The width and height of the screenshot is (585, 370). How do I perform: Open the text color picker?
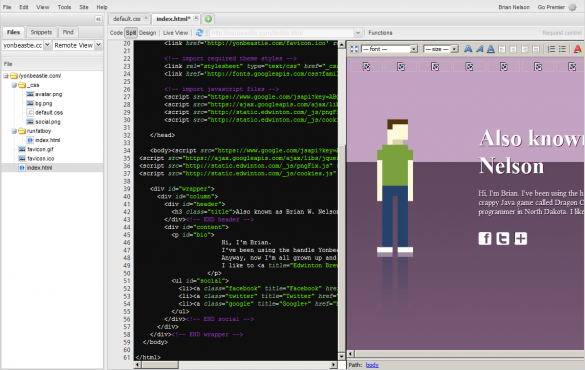coord(578,49)
